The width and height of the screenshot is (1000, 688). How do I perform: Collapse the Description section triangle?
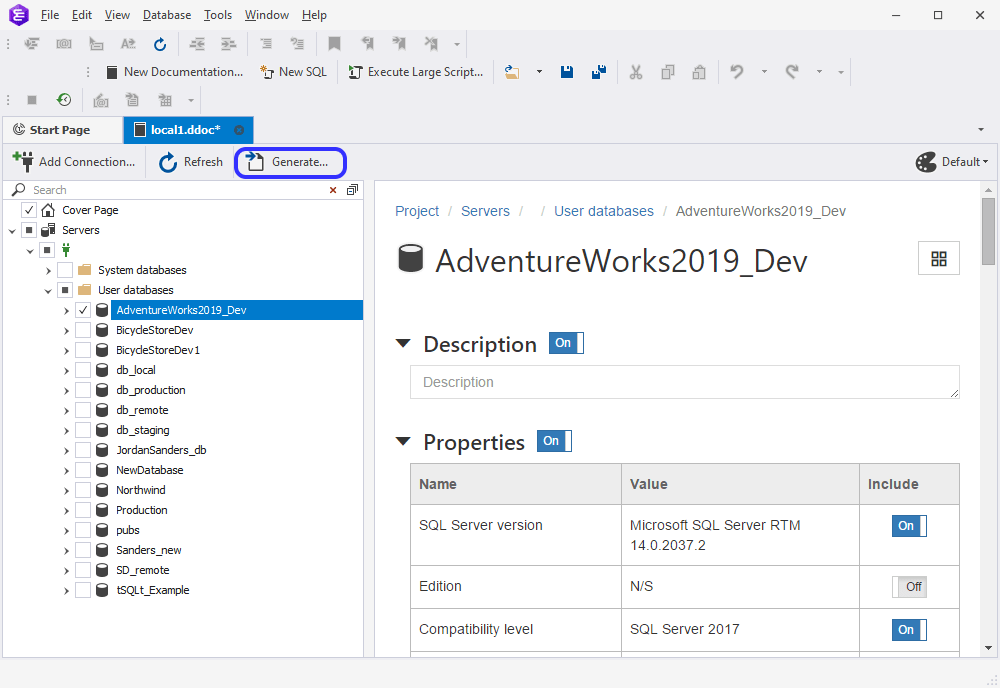(403, 344)
